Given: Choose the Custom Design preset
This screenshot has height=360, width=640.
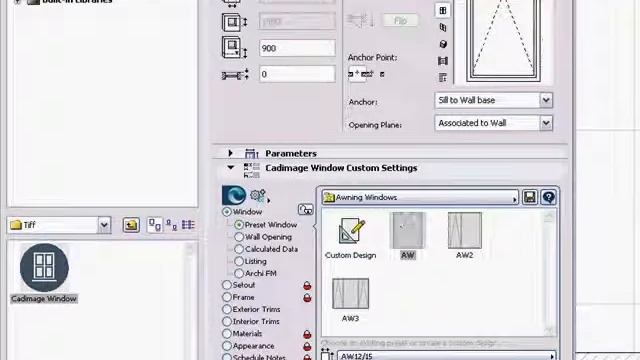Looking at the screenshot, I should [x=351, y=238].
